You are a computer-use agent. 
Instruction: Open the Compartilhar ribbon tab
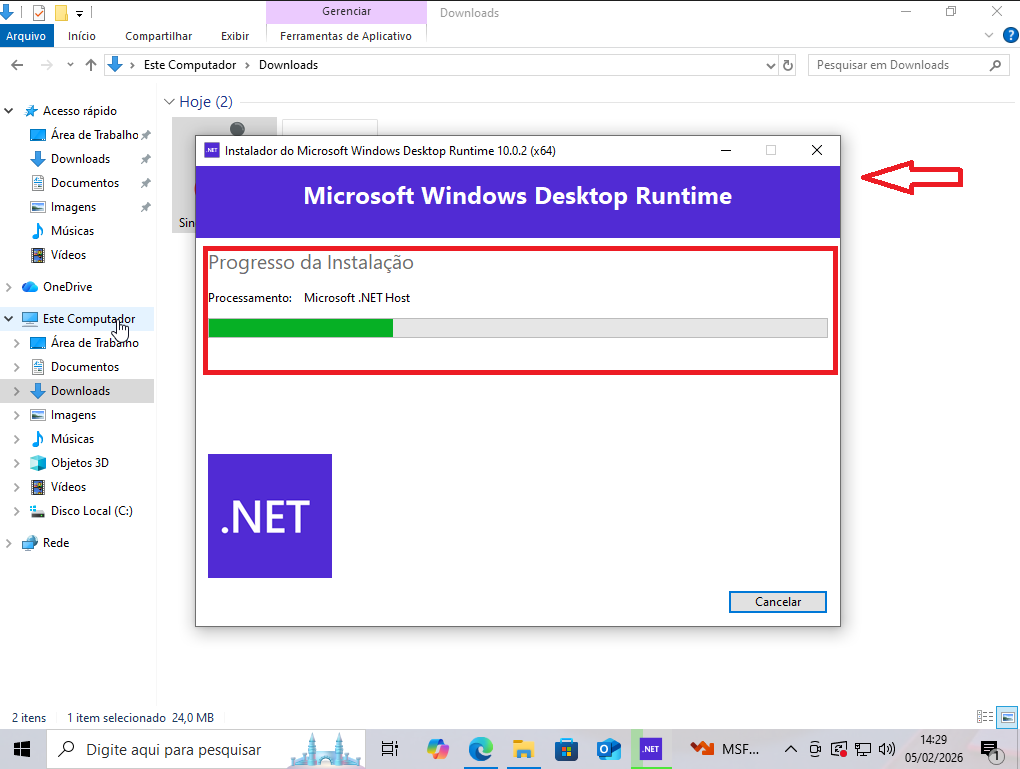[x=158, y=36]
